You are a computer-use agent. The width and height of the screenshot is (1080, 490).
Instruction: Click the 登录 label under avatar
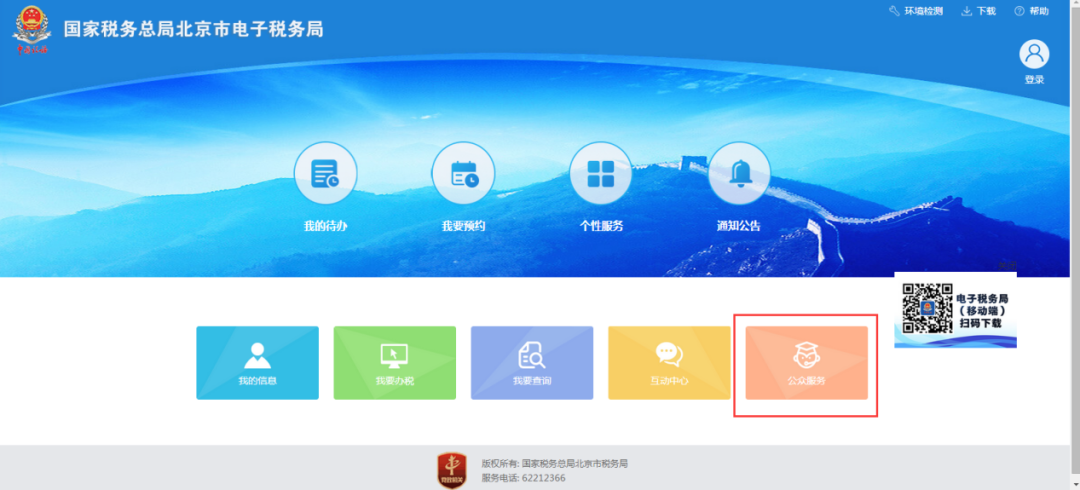click(1034, 79)
